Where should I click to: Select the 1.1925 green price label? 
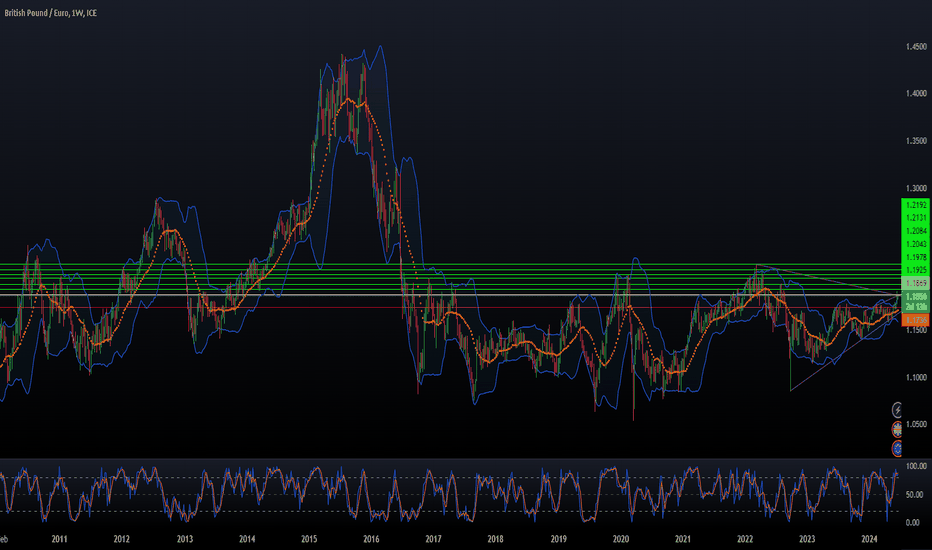(915, 271)
